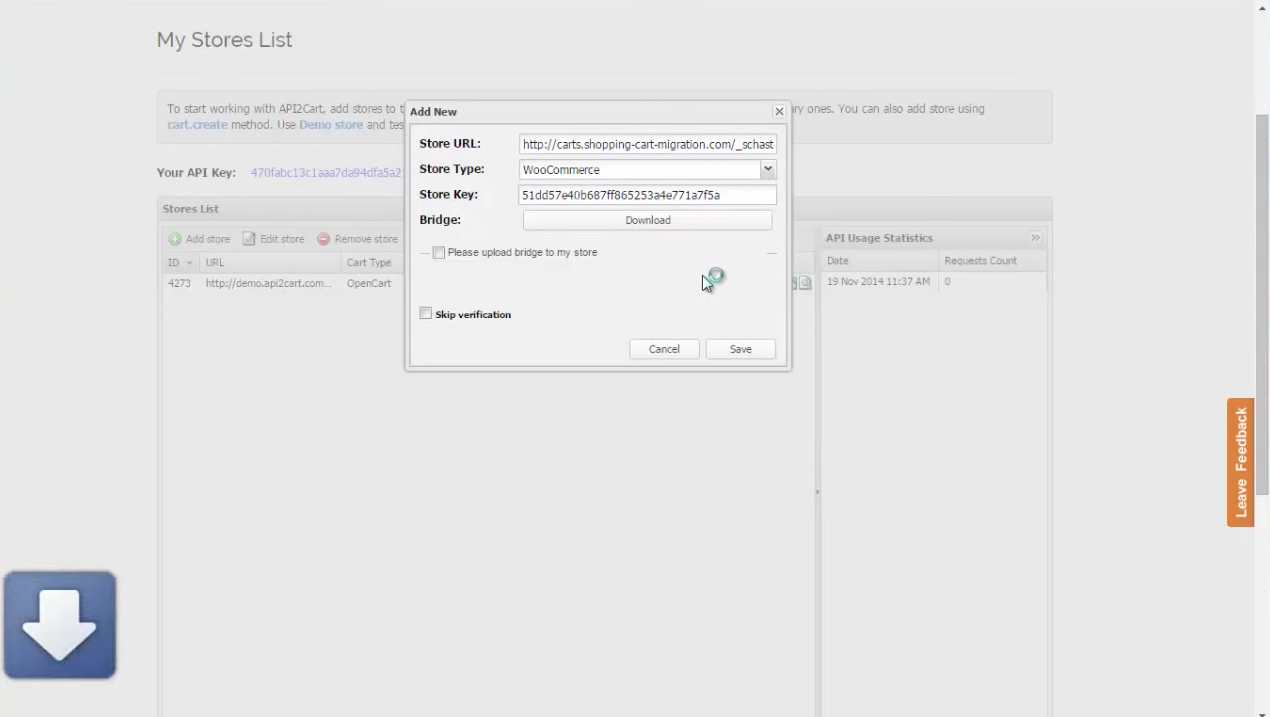Collapse the API Usage Statistics panel
Image resolution: width=1270 pixels, height=717 pixels.
(1035, 238)
